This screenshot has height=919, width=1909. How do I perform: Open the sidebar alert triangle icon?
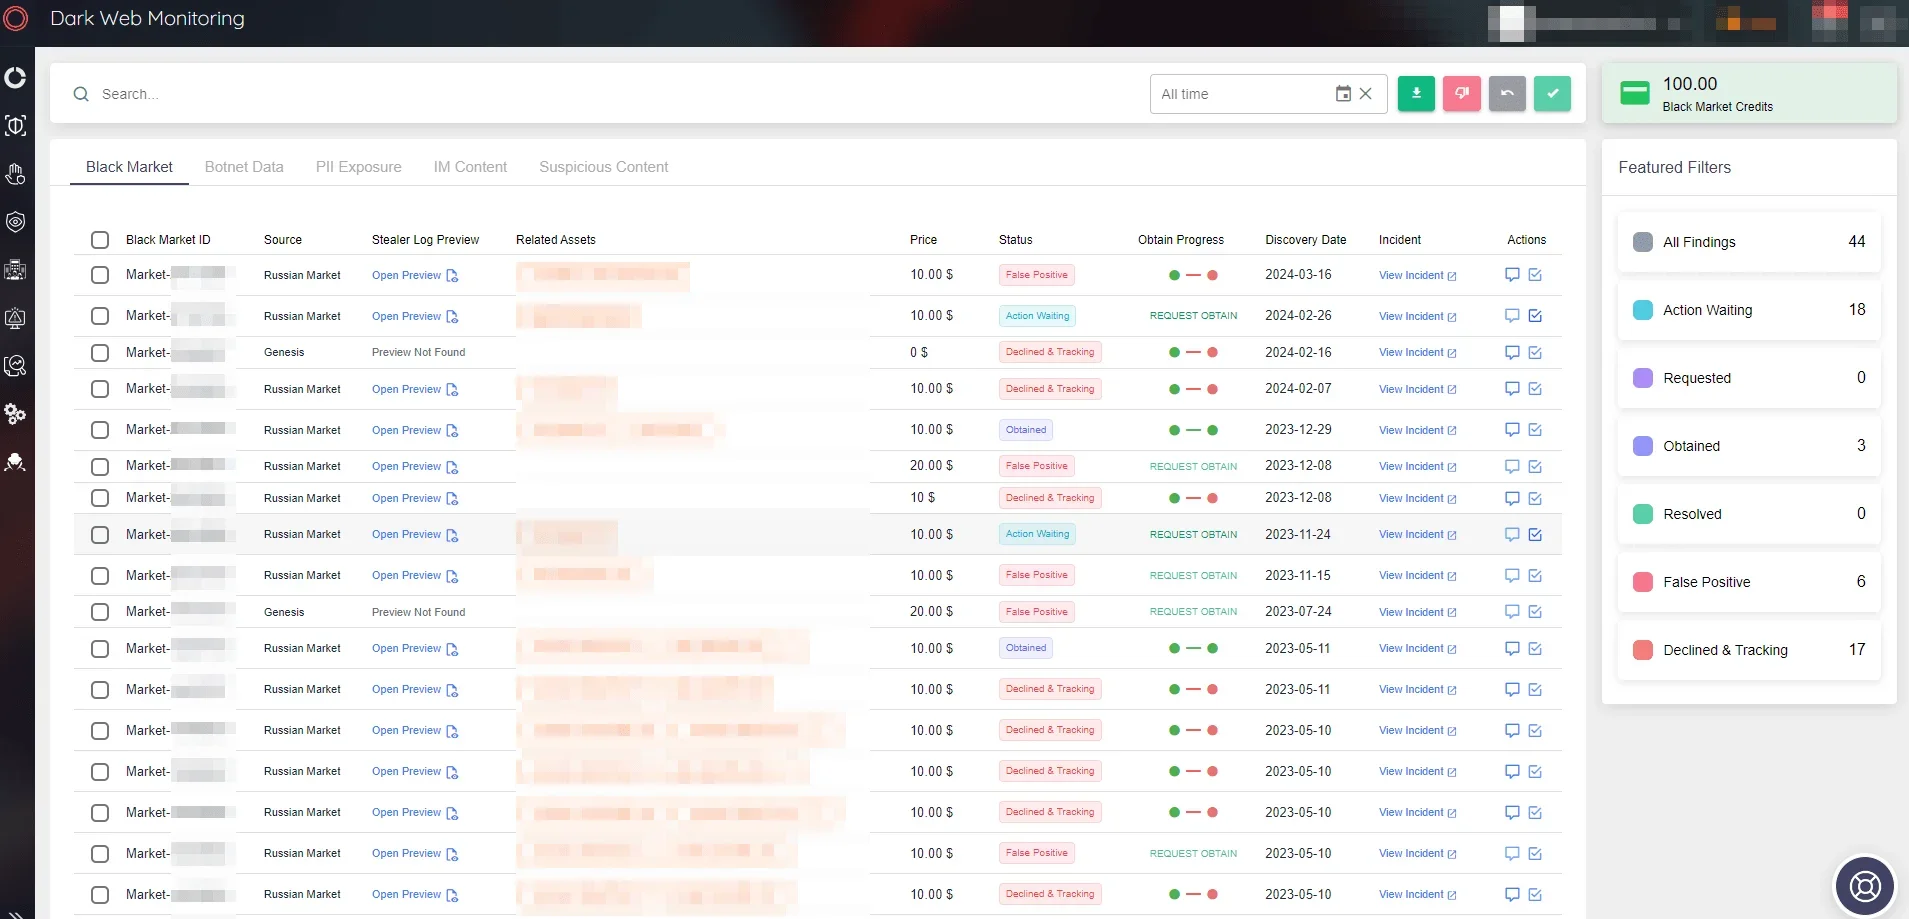16,318
